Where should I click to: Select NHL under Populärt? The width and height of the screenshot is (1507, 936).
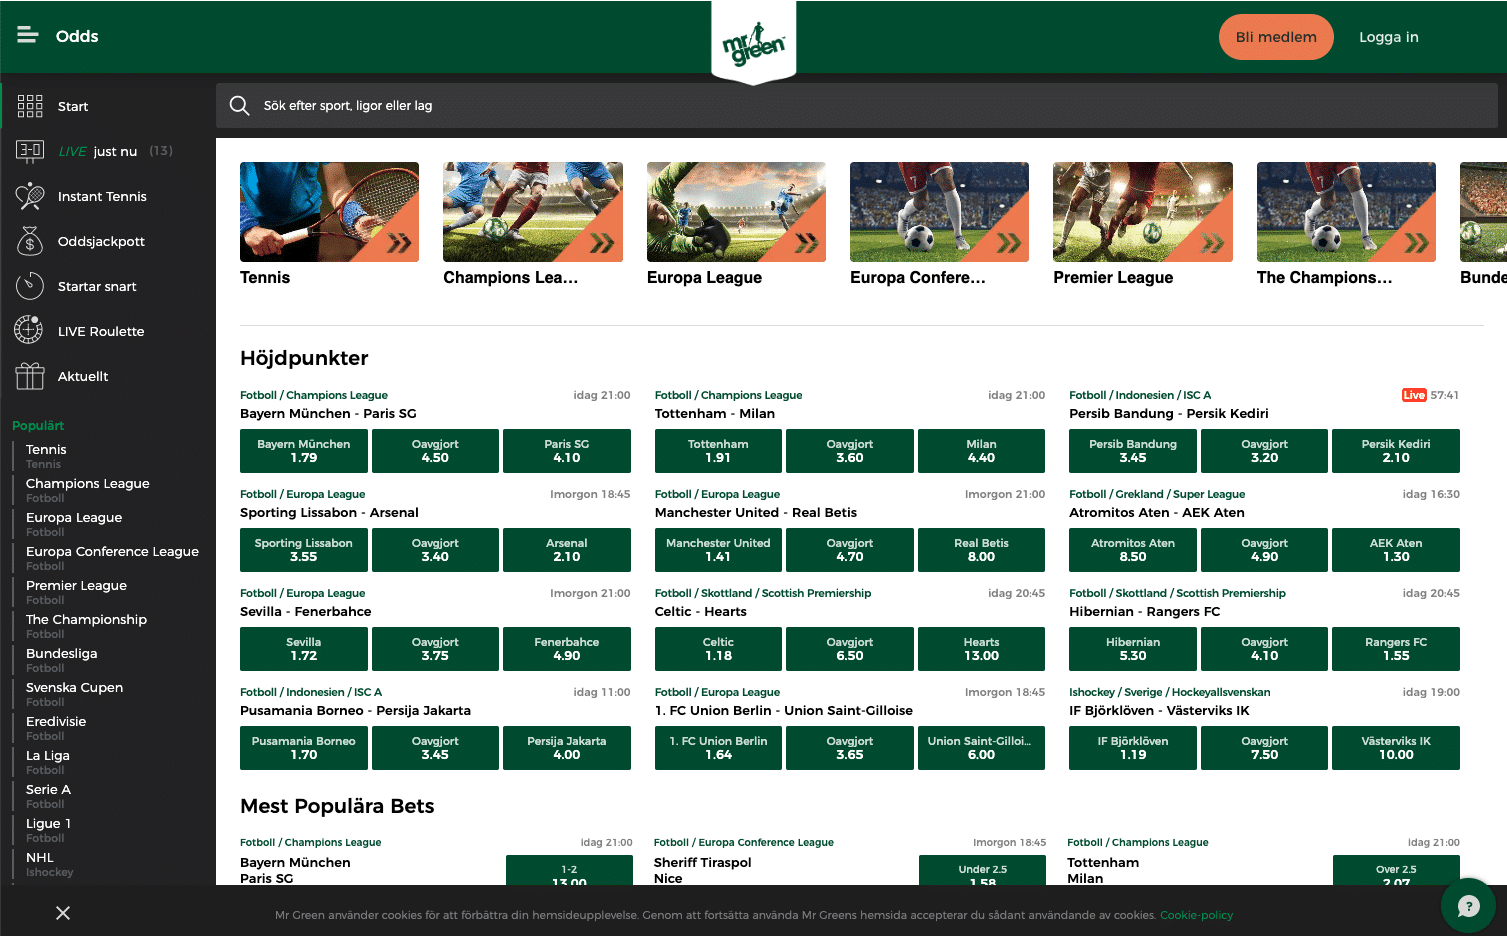pyautogui.click(x=40, y=858)
